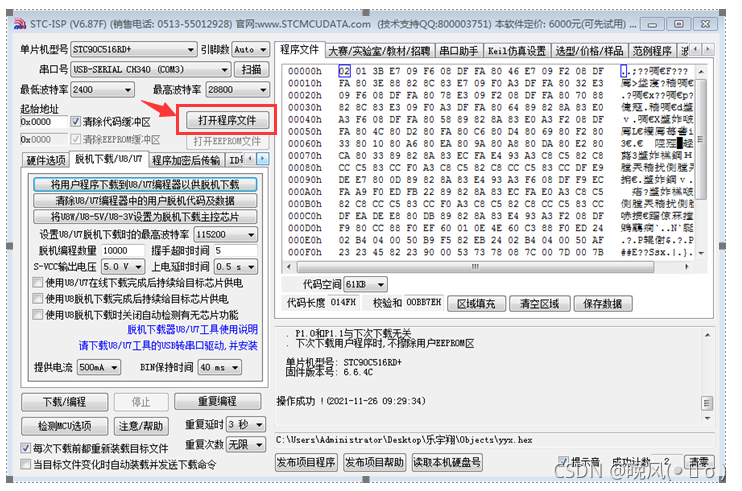Click 将用户程序下载到U8/U7编程器以供脱机下载 button
Image resolution: width=742 pixels, height=491 pixels.
pyautogui.click(x=145, y=184)
